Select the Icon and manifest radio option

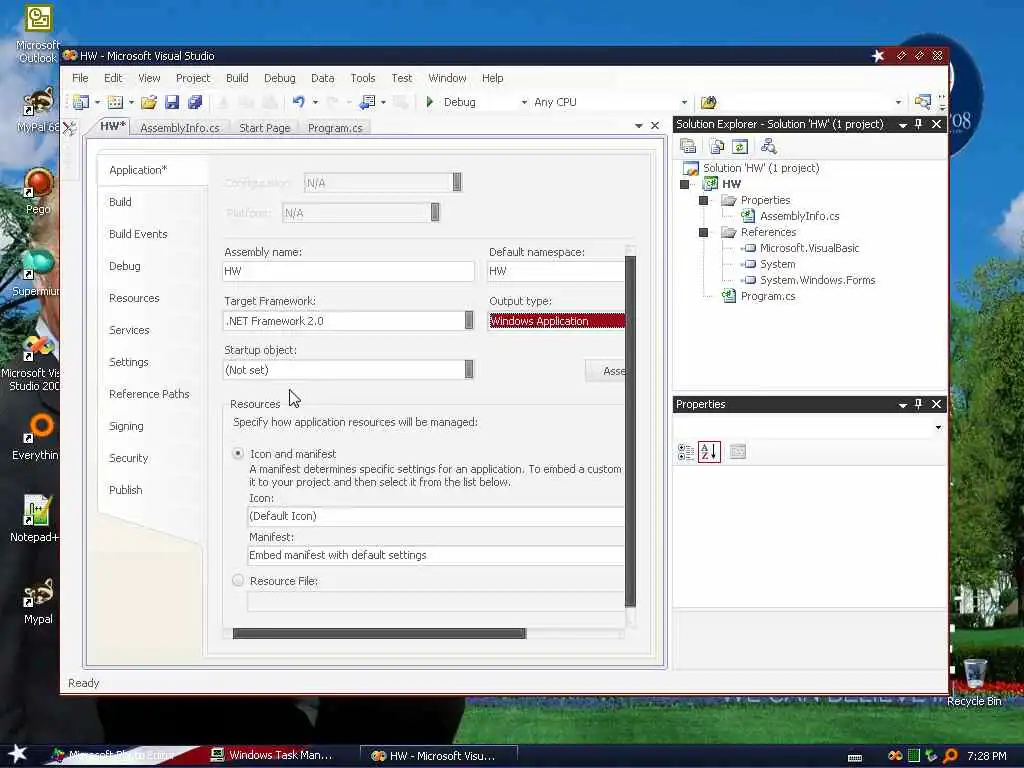click(238, 453)
